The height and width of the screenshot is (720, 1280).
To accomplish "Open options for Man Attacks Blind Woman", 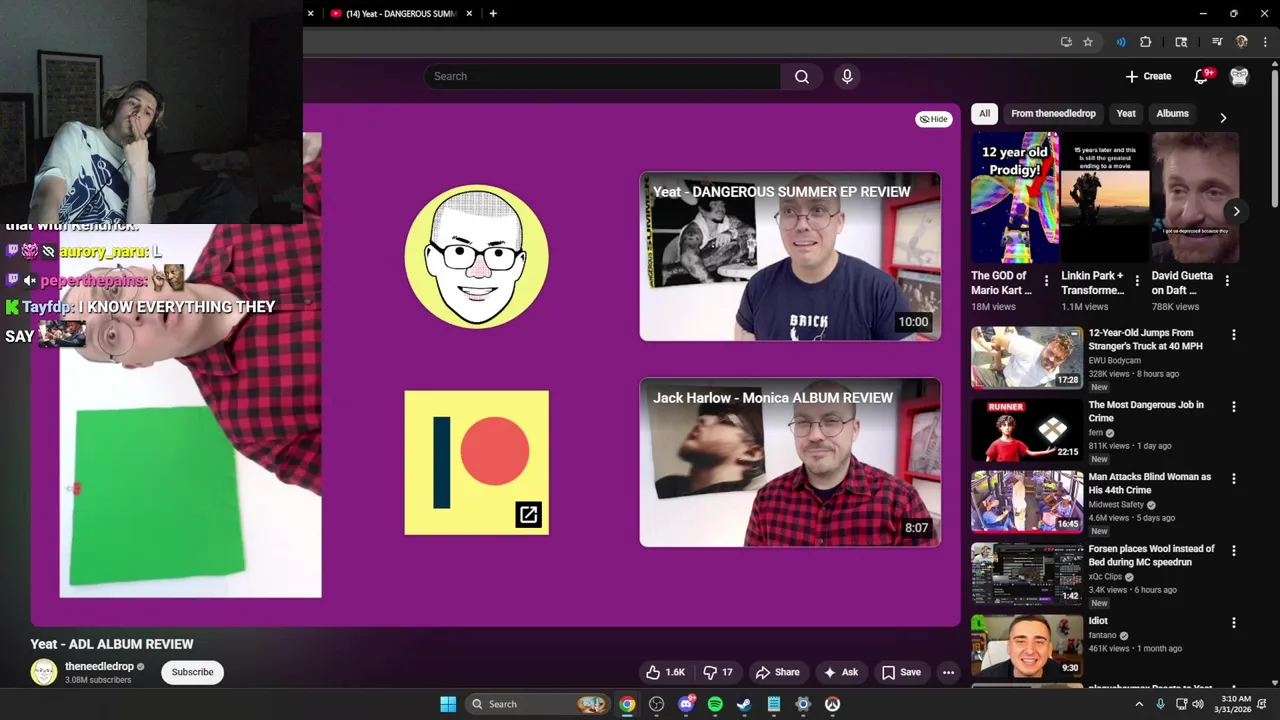I will pyautogui.click(x=1233, y=479).
